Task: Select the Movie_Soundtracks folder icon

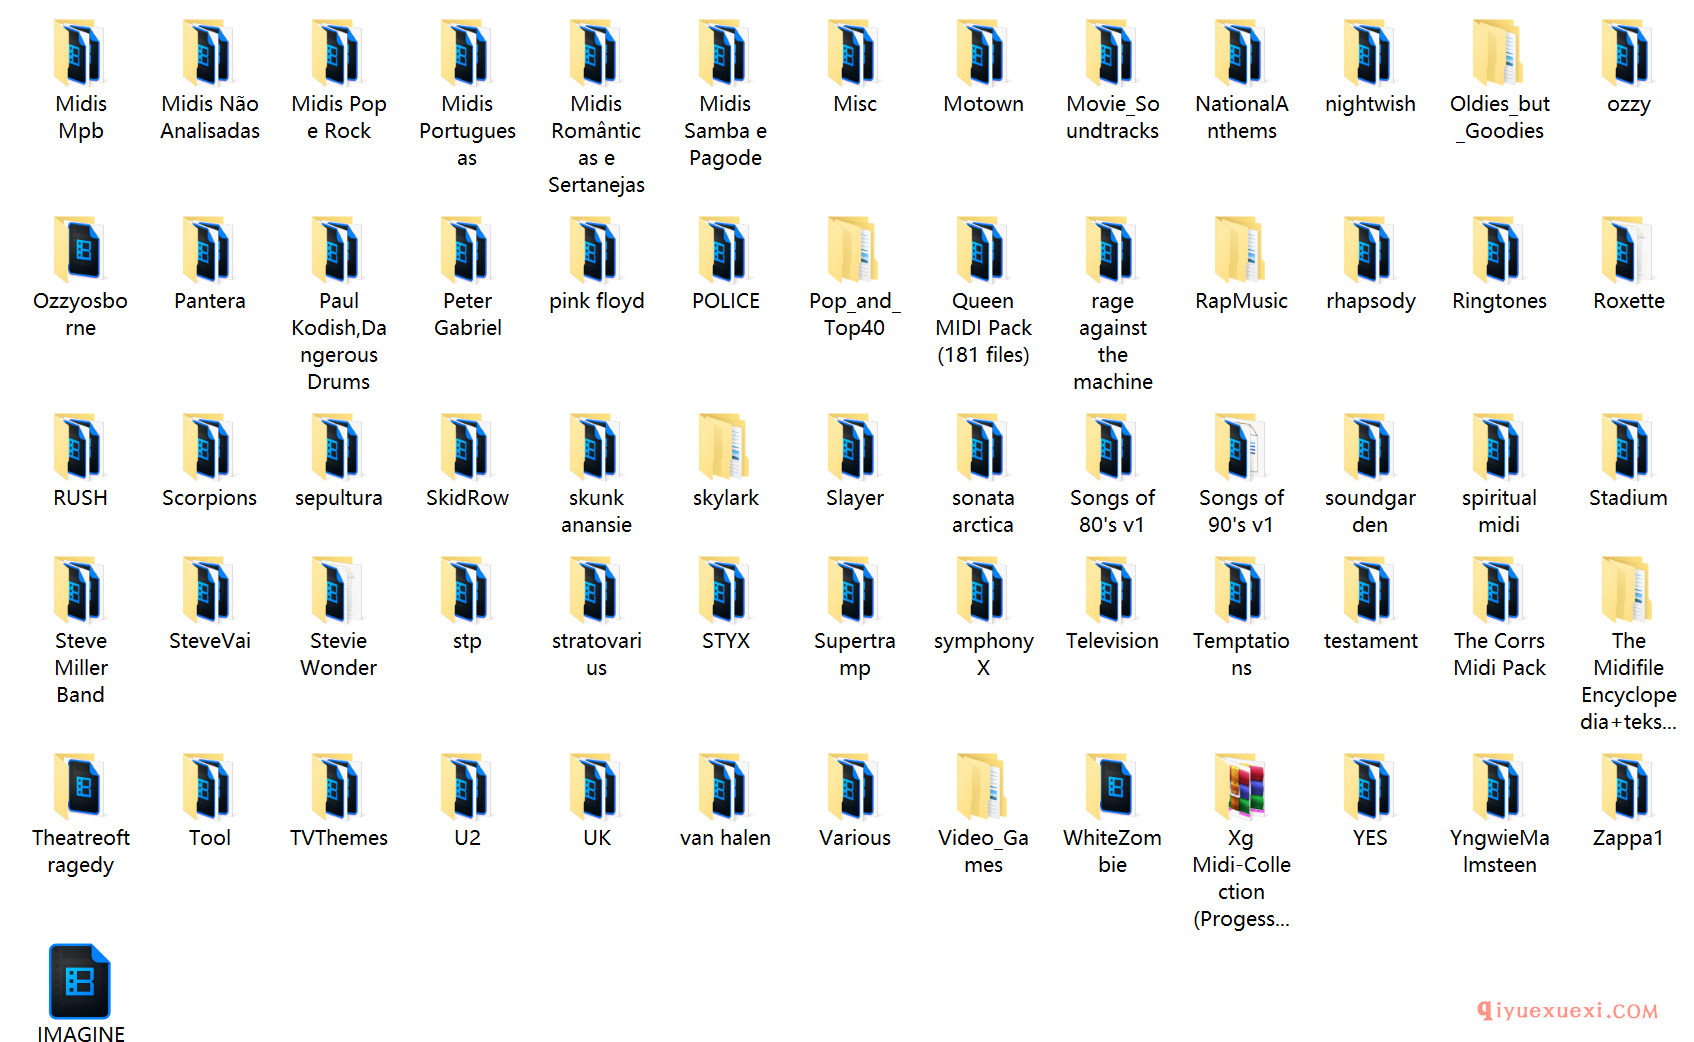Action: coord(1112,54)
